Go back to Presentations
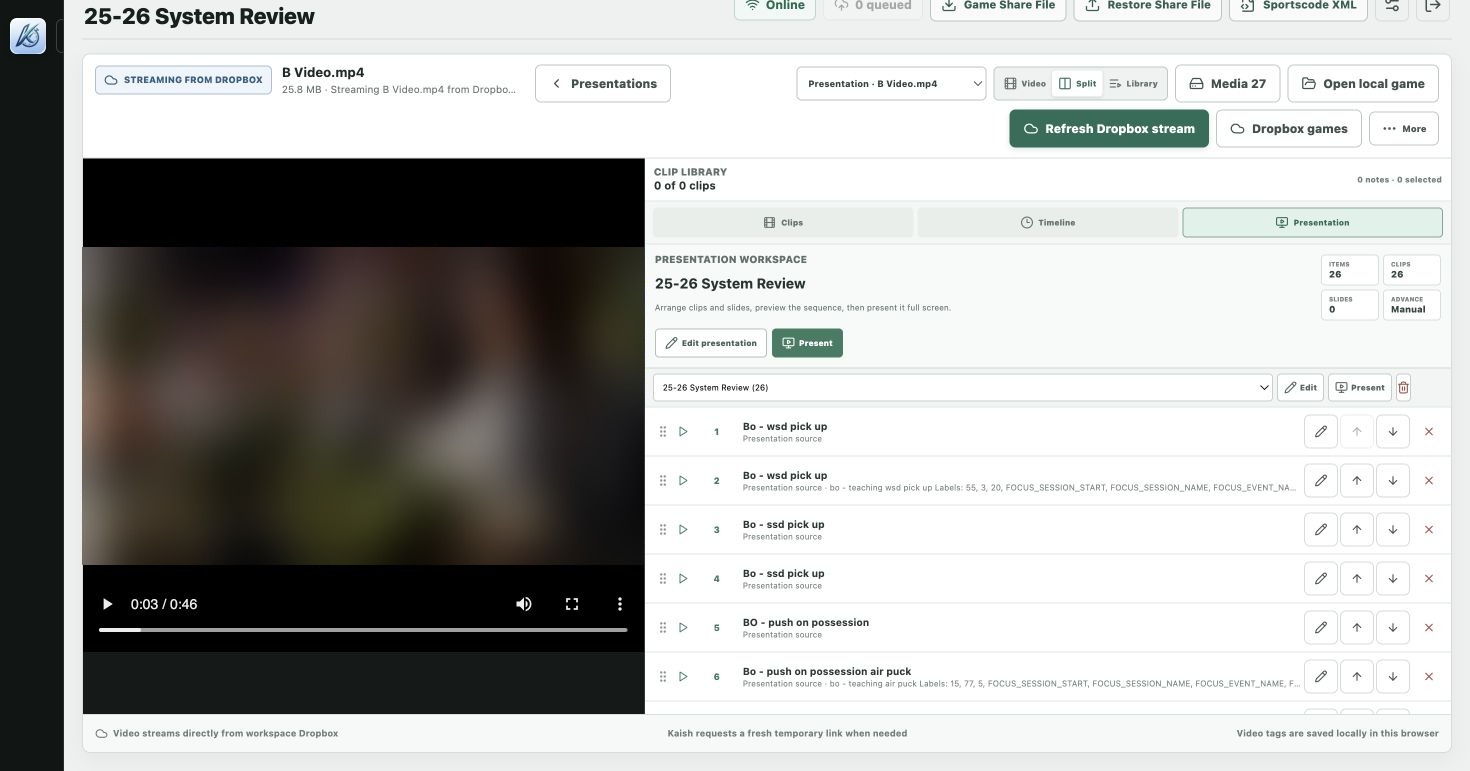 coord(603,84)
